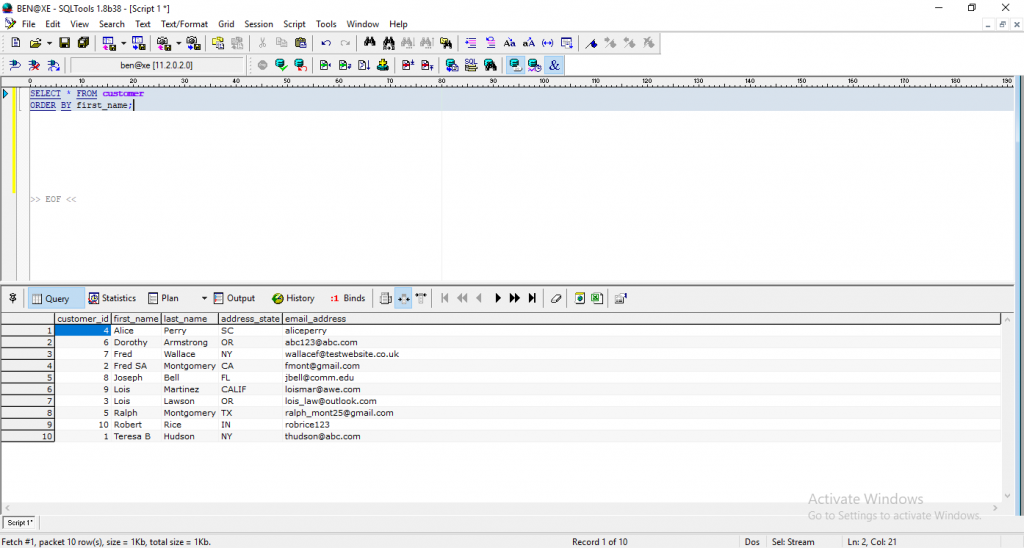
Task: Expand the Open file dropdown arrow
Action: 49,43
